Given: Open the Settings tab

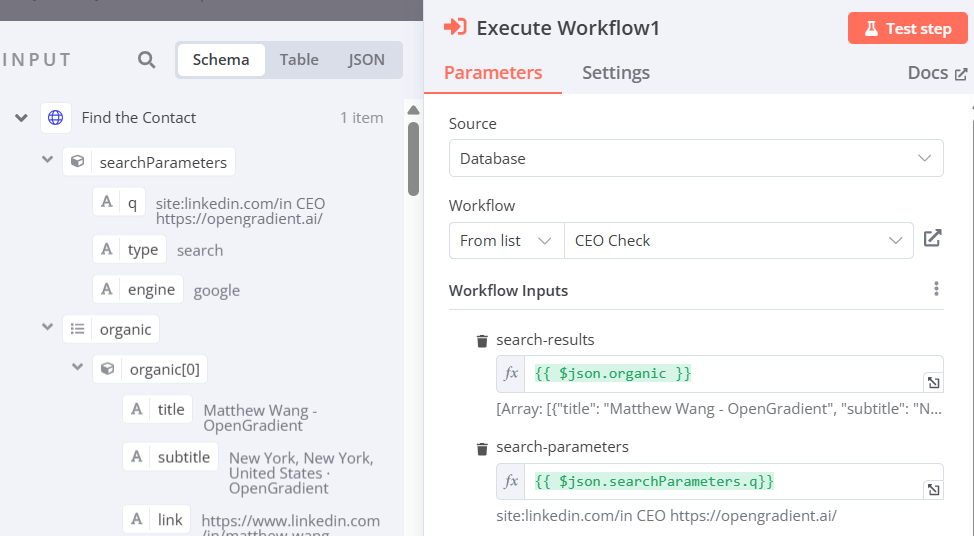Looking at the screenshot, I should [616, 73].
